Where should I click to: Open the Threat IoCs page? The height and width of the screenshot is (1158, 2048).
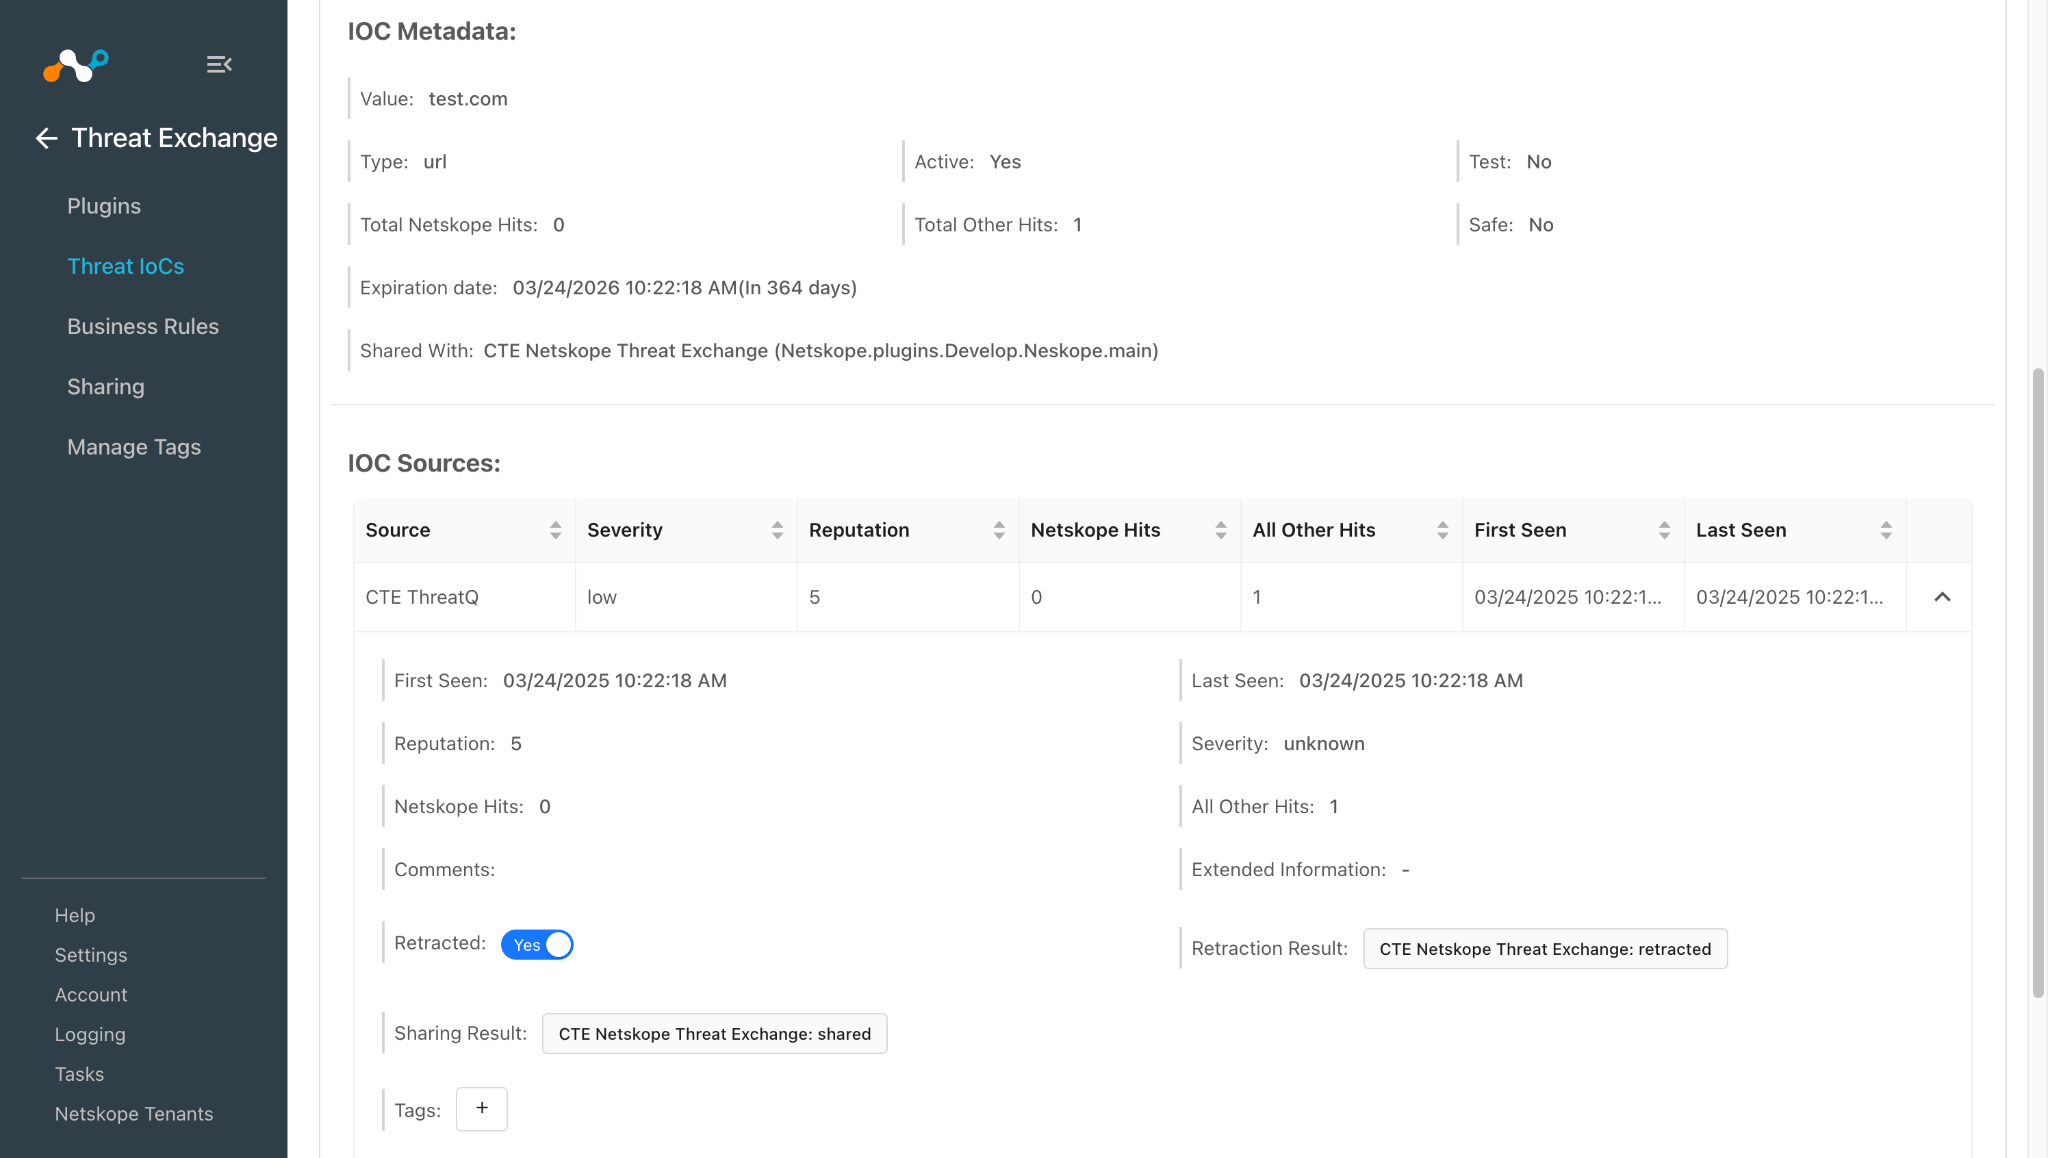click(x=126, y=266)
